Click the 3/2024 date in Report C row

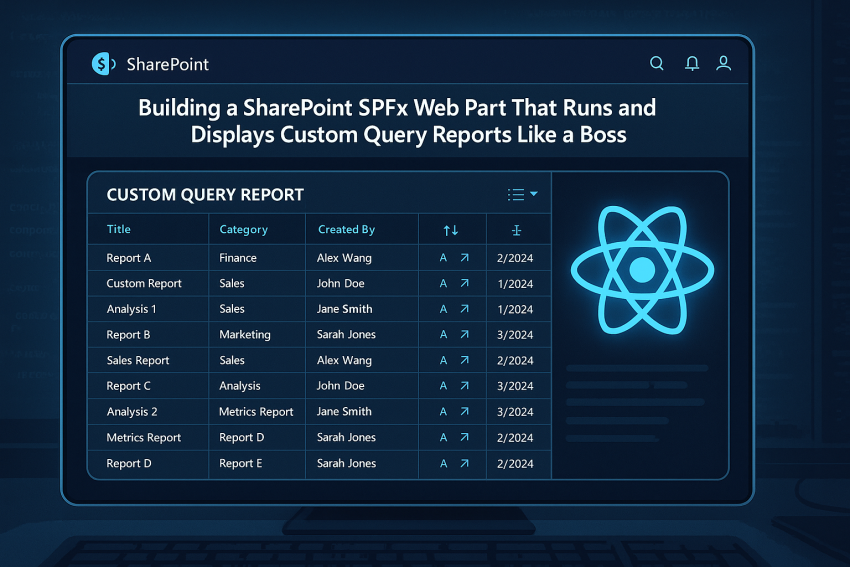(x=515, y=386)
